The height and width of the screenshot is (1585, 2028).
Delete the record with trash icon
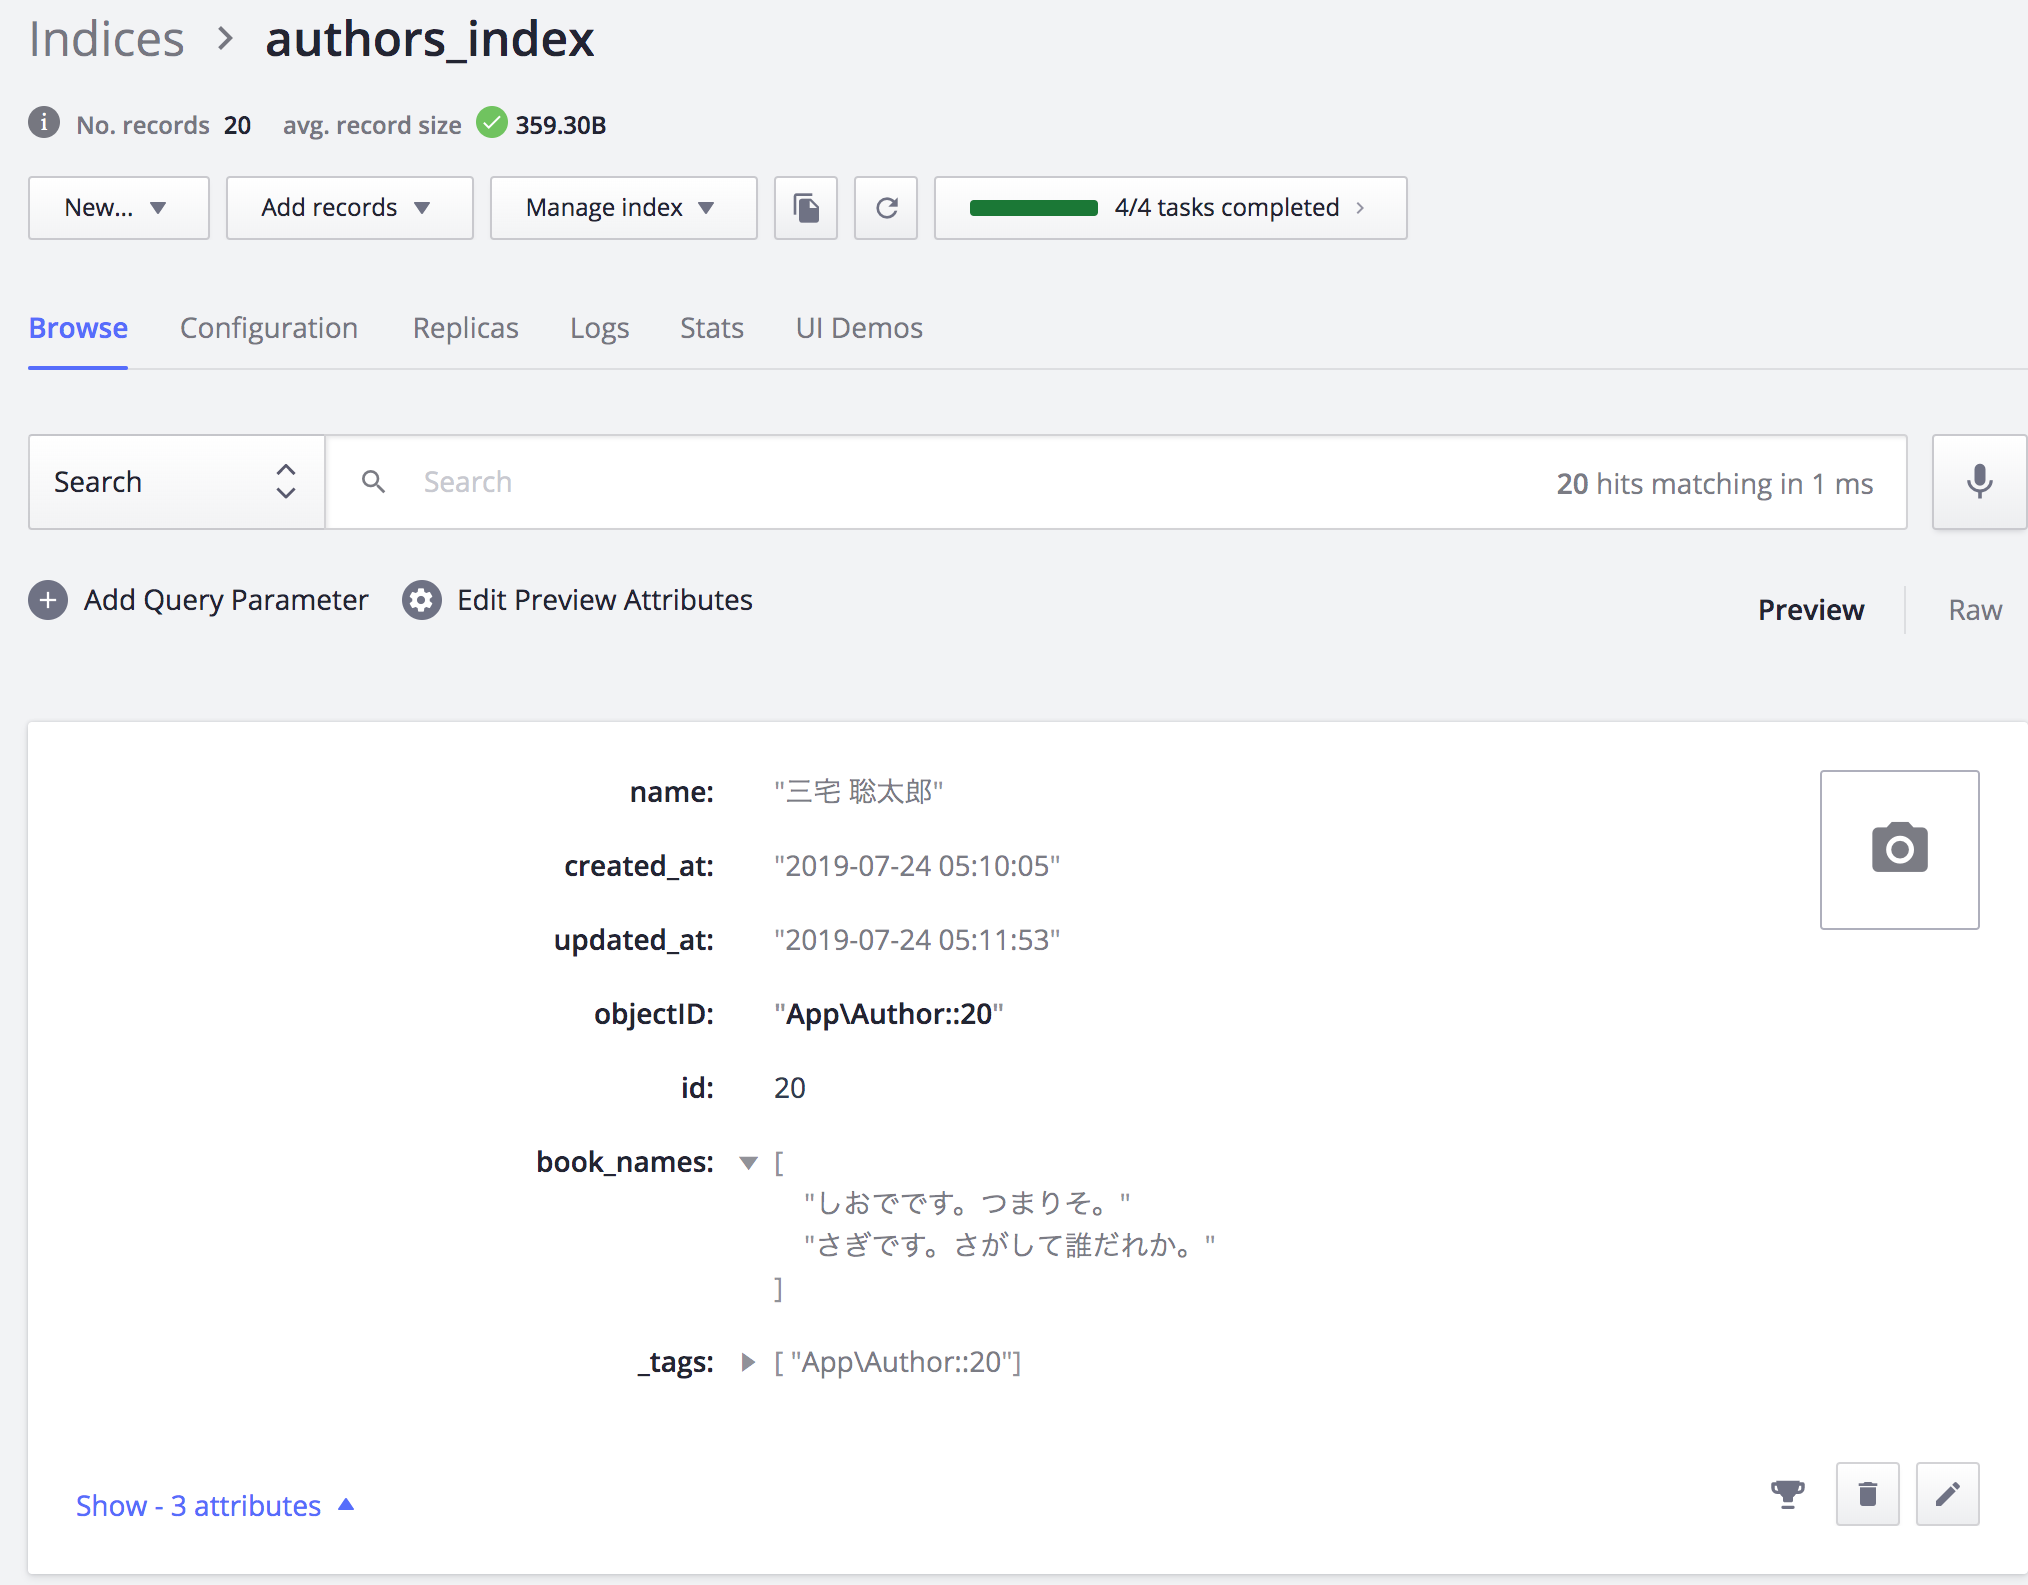coord(1867,1494)
